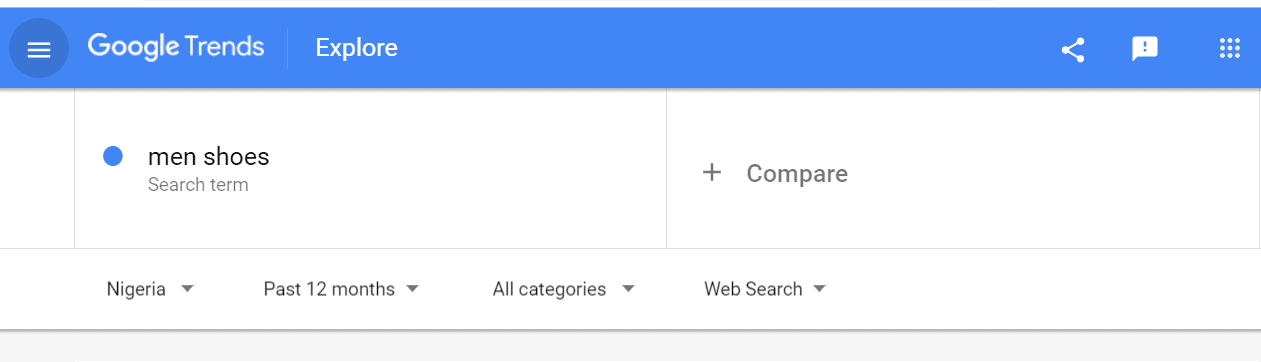Open the Nigeria region dropdown
1261x362 pixels.
pyautogui.click(x=150, y=289)
